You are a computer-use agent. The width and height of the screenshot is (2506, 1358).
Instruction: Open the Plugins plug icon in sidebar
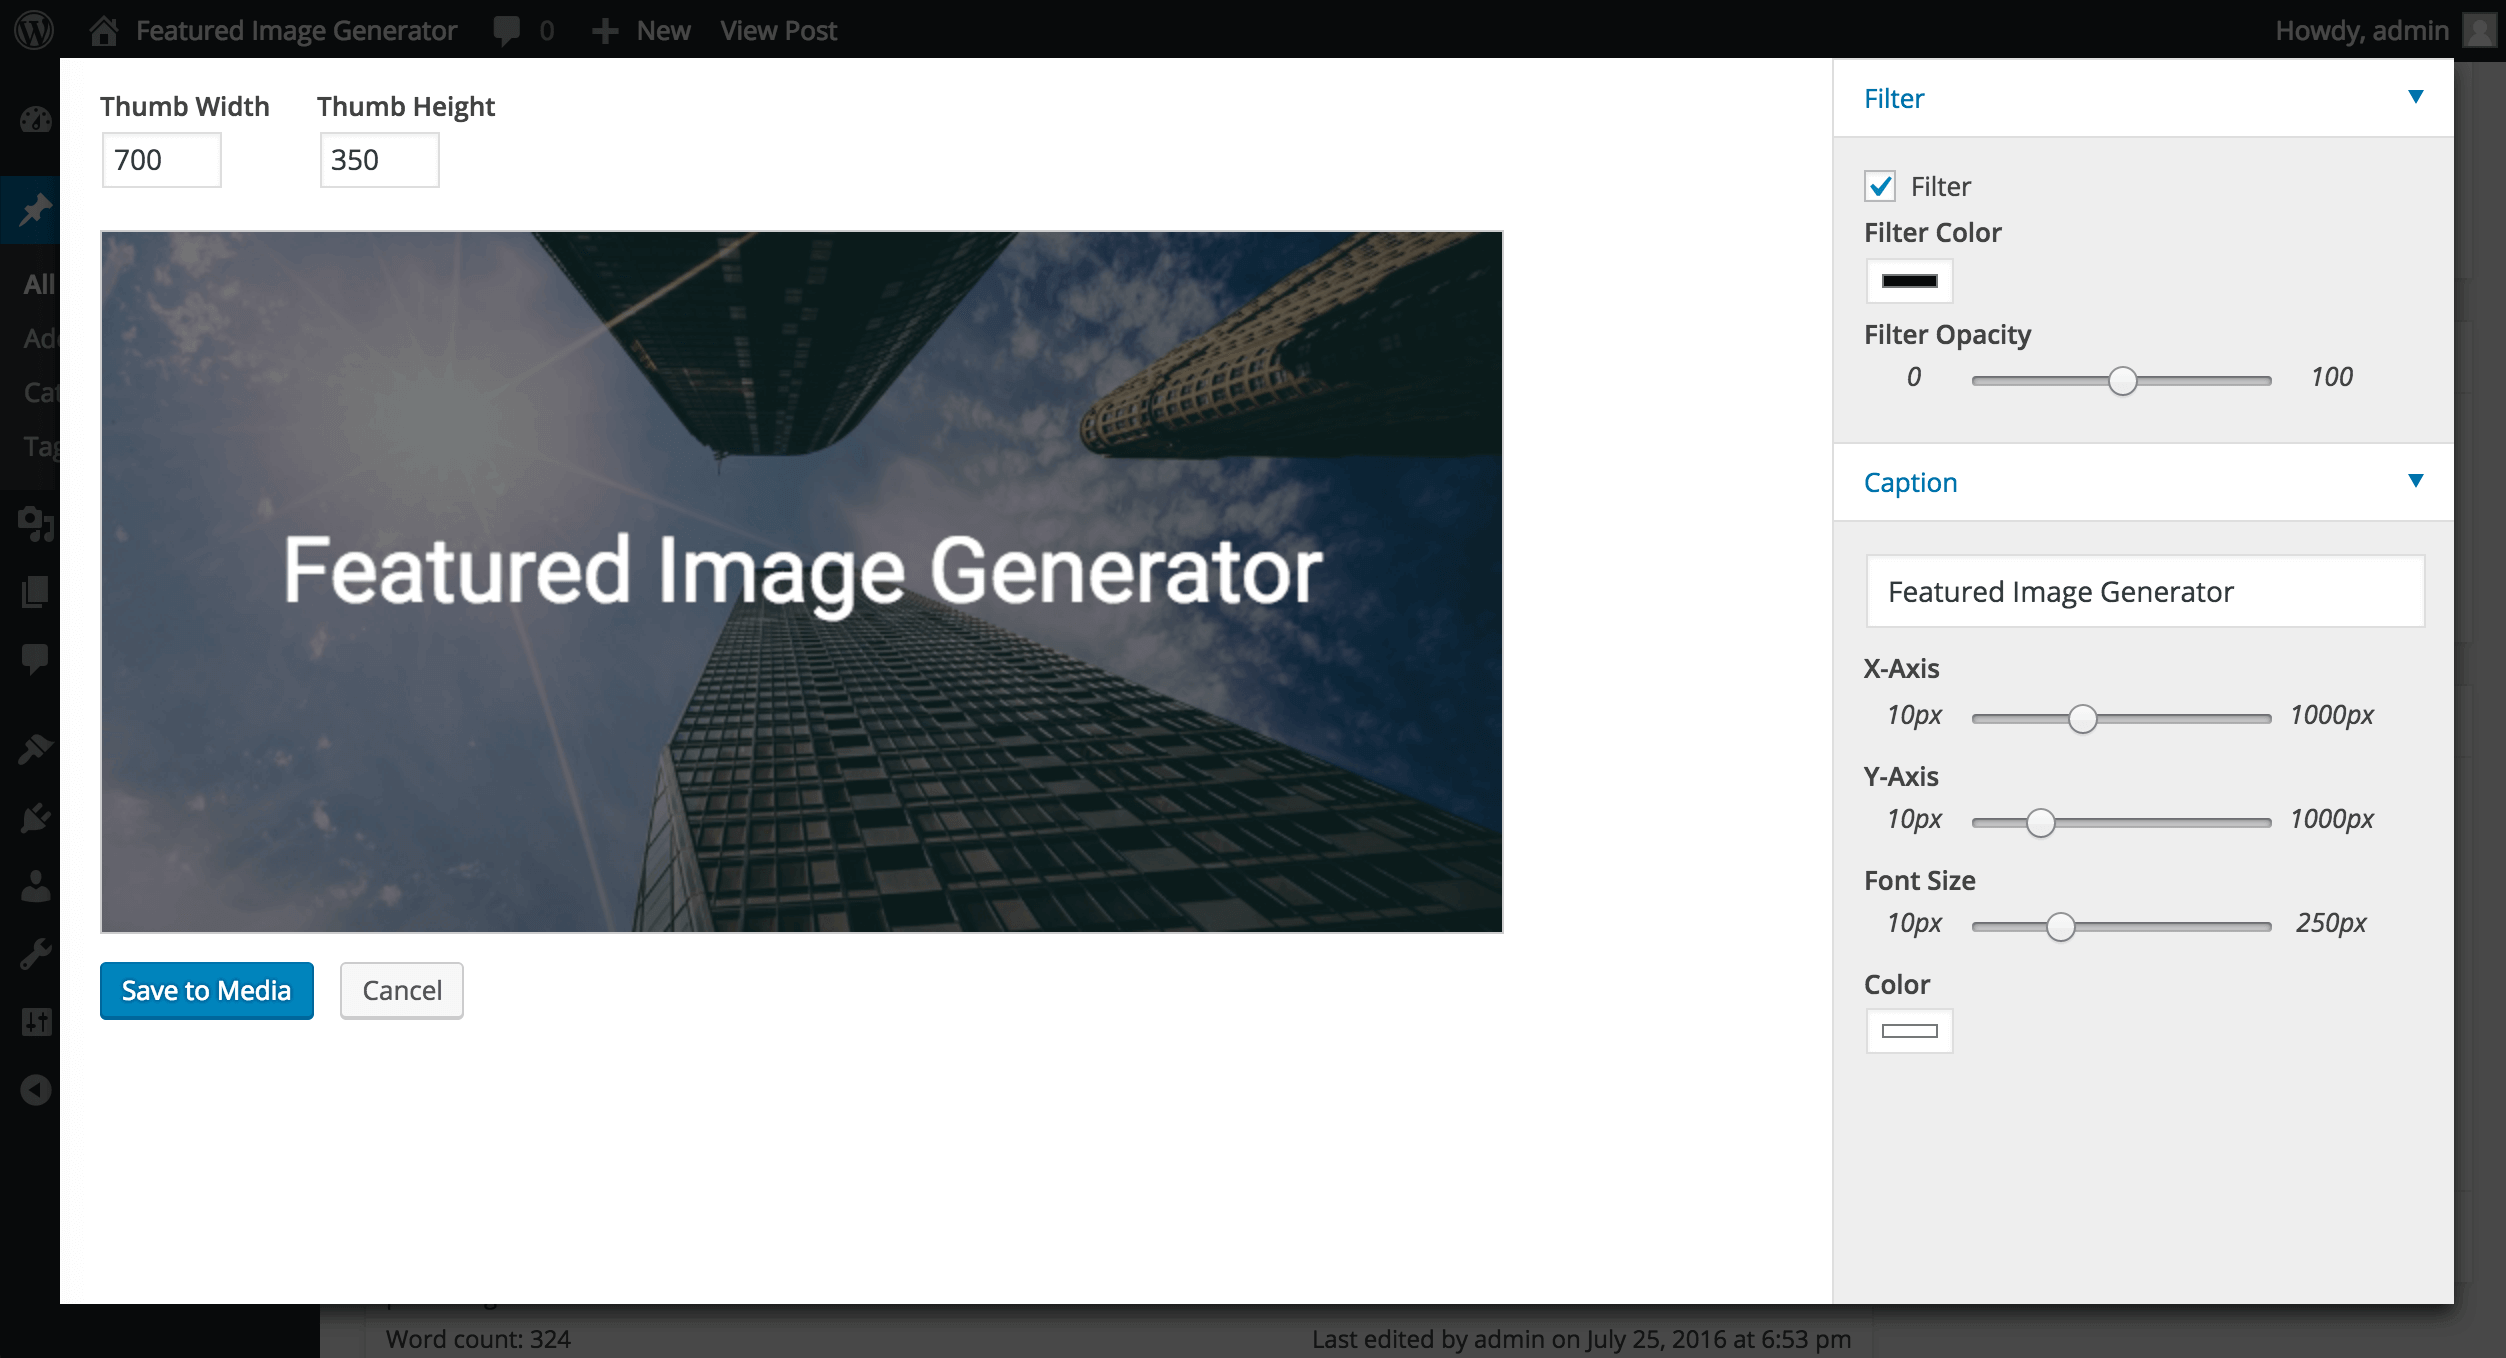(x=35, y=818)
